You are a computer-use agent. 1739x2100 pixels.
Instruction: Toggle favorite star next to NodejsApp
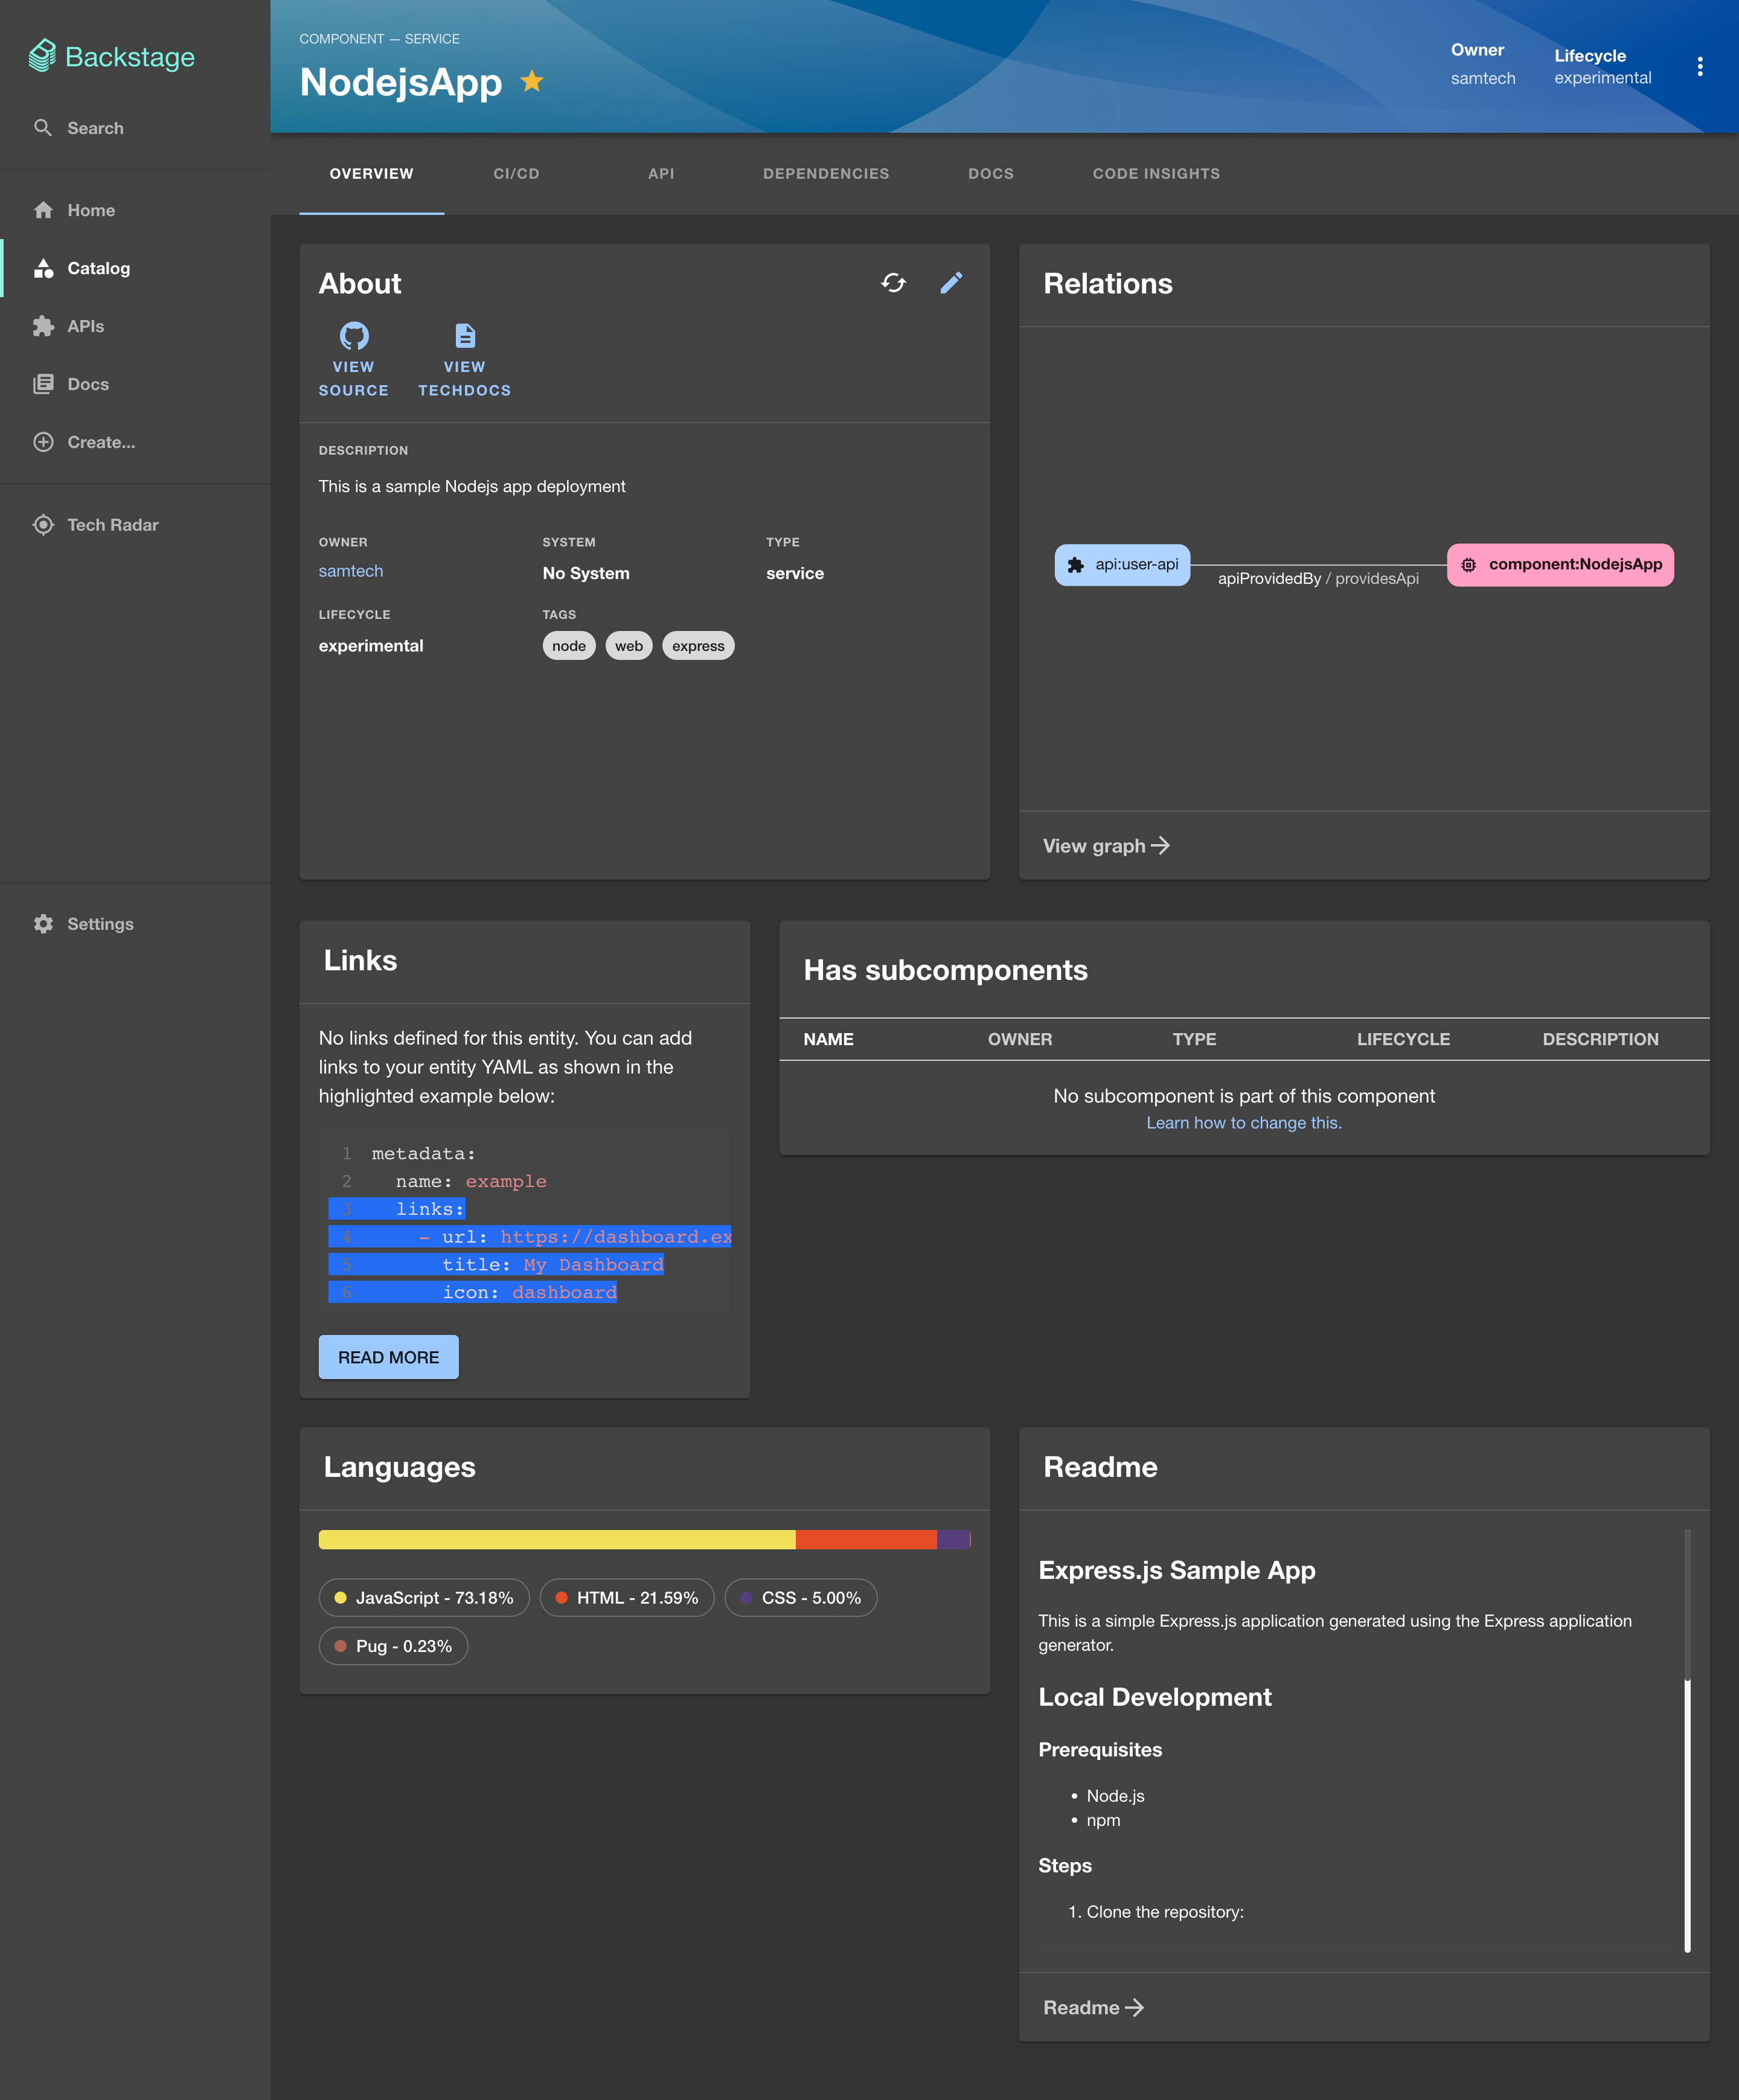(x=532, y=81)
